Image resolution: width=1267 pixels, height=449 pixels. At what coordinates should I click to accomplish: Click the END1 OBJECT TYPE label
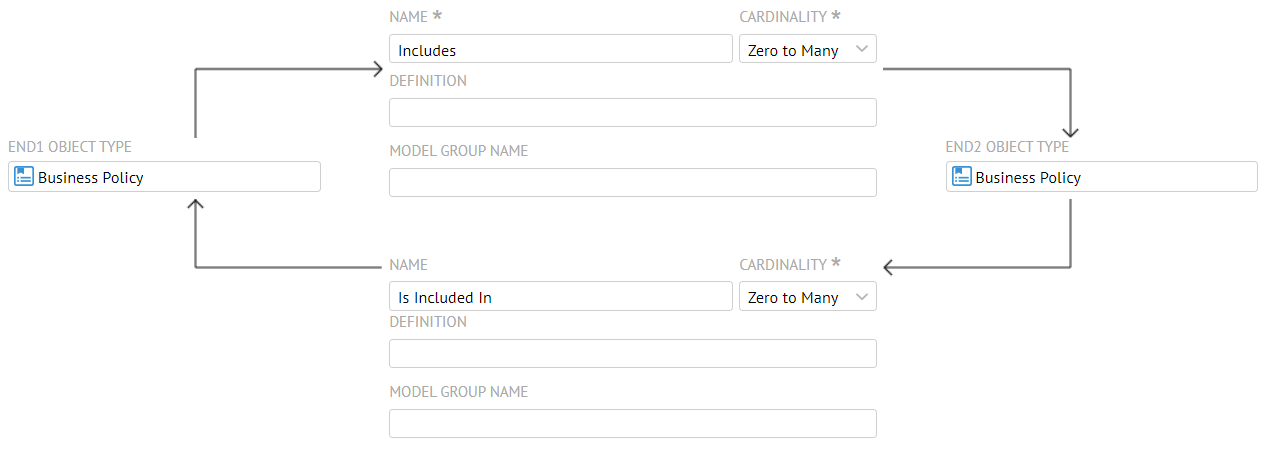coord(70,147)
